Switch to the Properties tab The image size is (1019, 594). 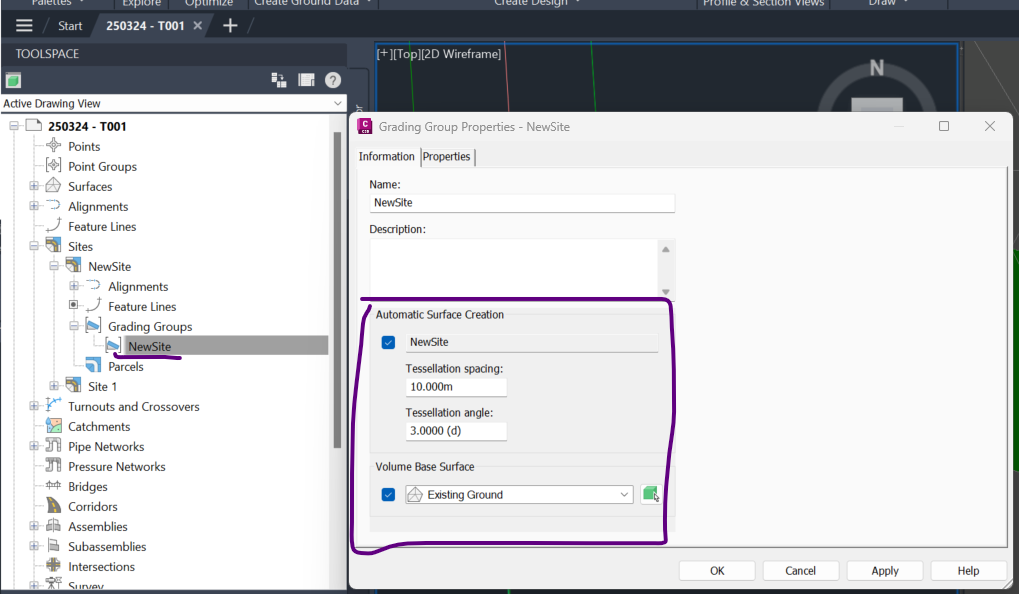click(446, 157)
